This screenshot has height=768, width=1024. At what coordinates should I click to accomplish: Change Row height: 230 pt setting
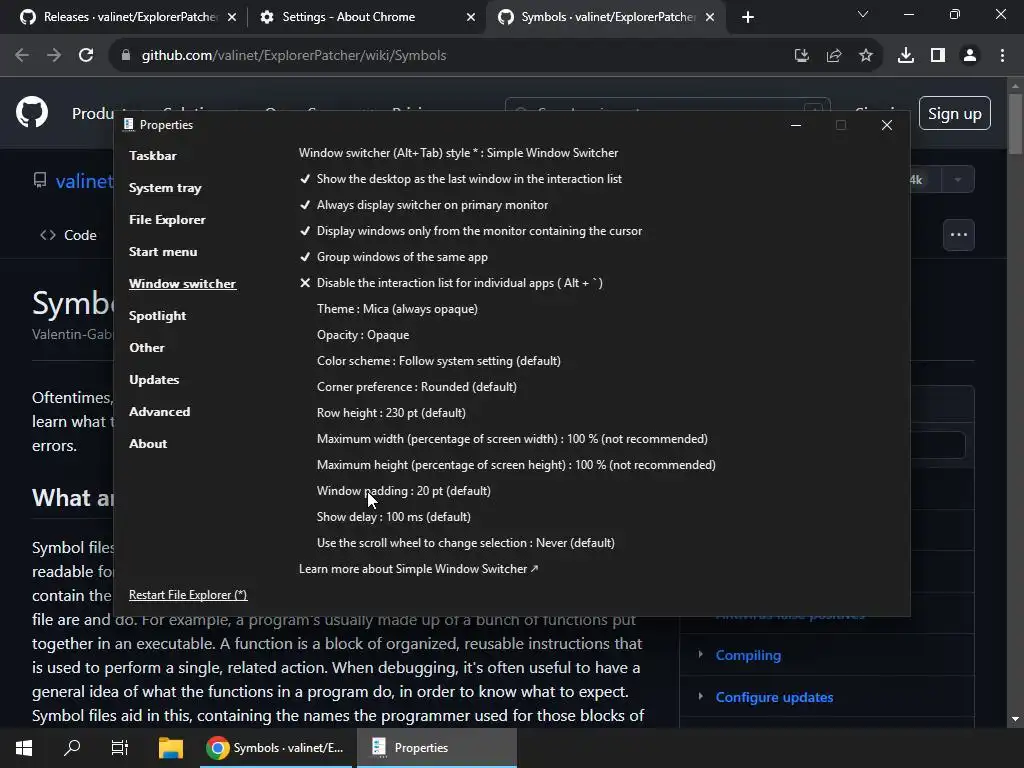(x=391, y=413)
